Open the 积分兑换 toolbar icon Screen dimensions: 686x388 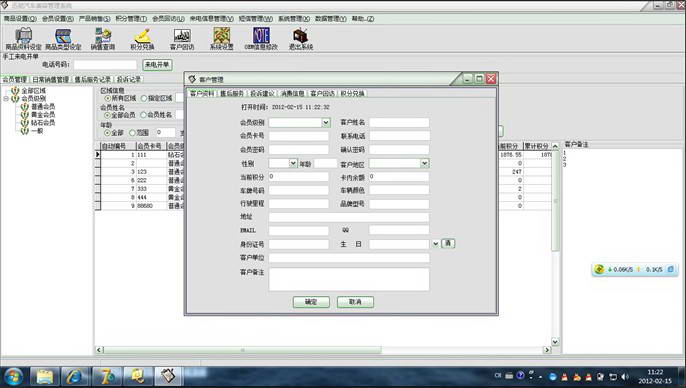(142, 38)
